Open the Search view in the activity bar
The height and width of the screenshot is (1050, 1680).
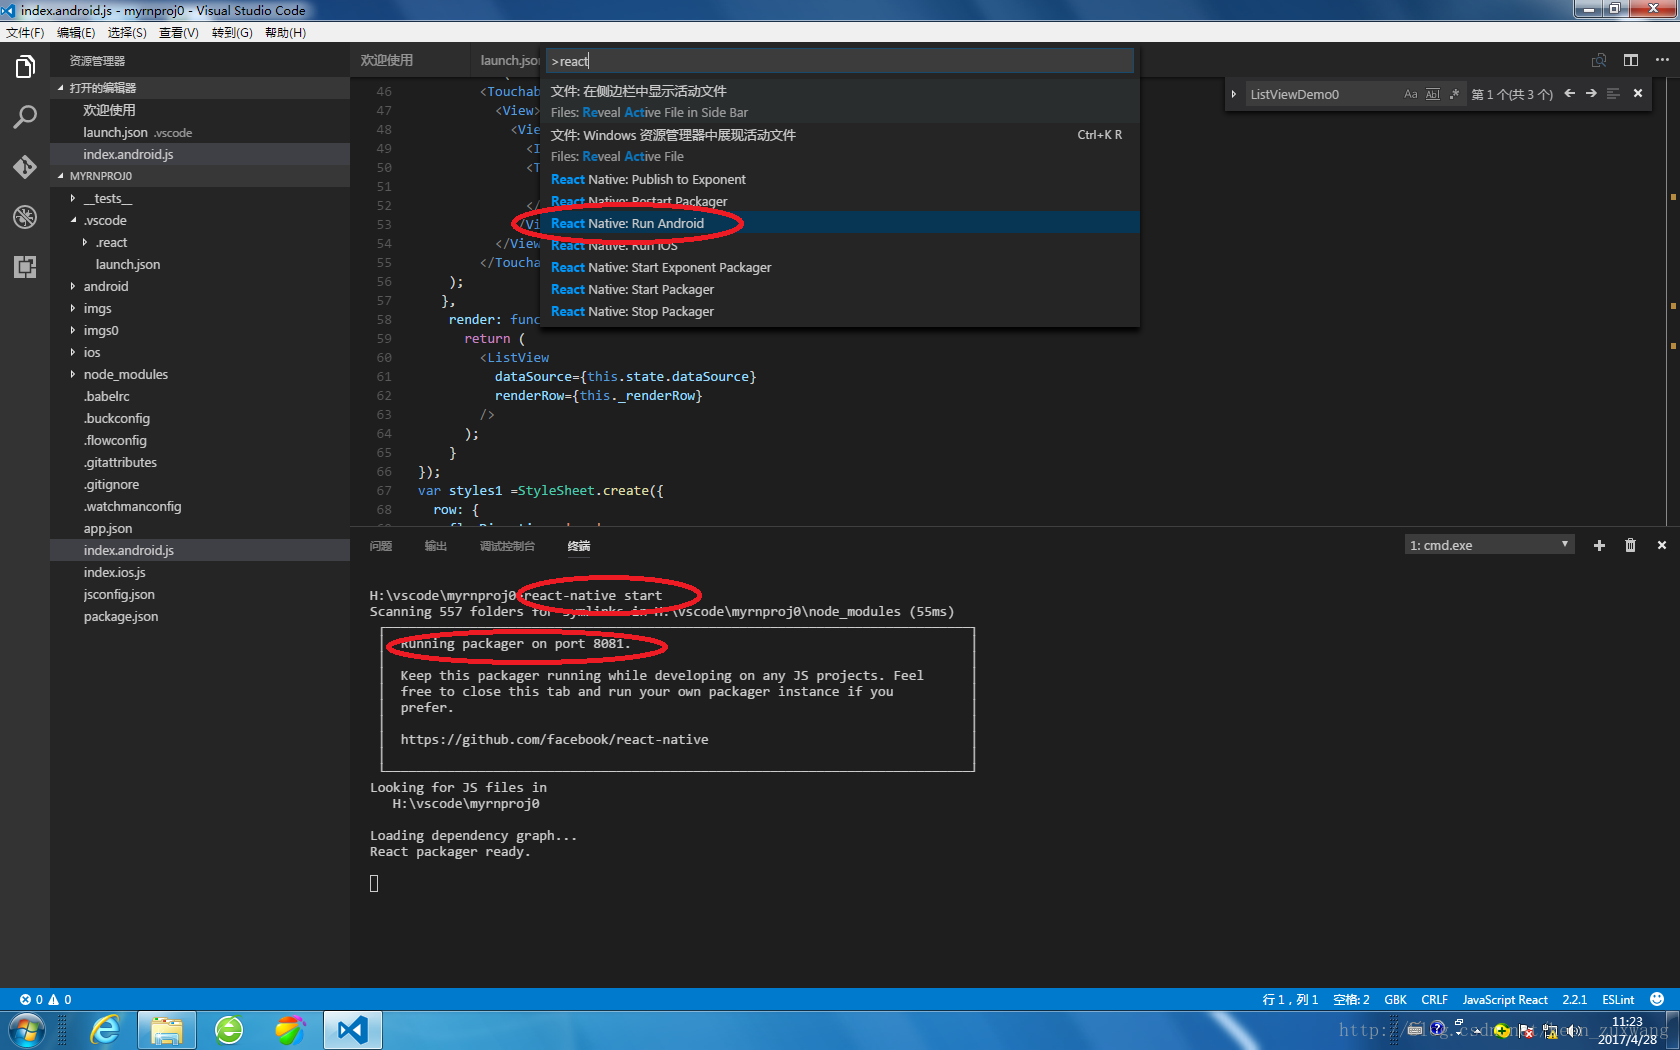[25, 117]
